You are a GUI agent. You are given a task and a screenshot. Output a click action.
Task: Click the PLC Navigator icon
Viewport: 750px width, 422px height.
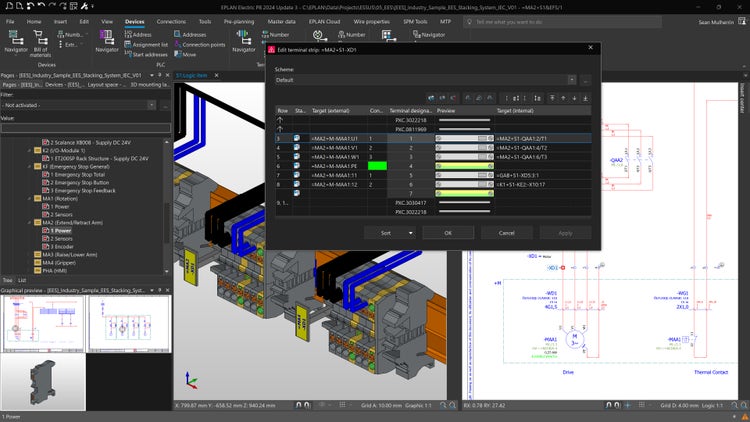107,39
